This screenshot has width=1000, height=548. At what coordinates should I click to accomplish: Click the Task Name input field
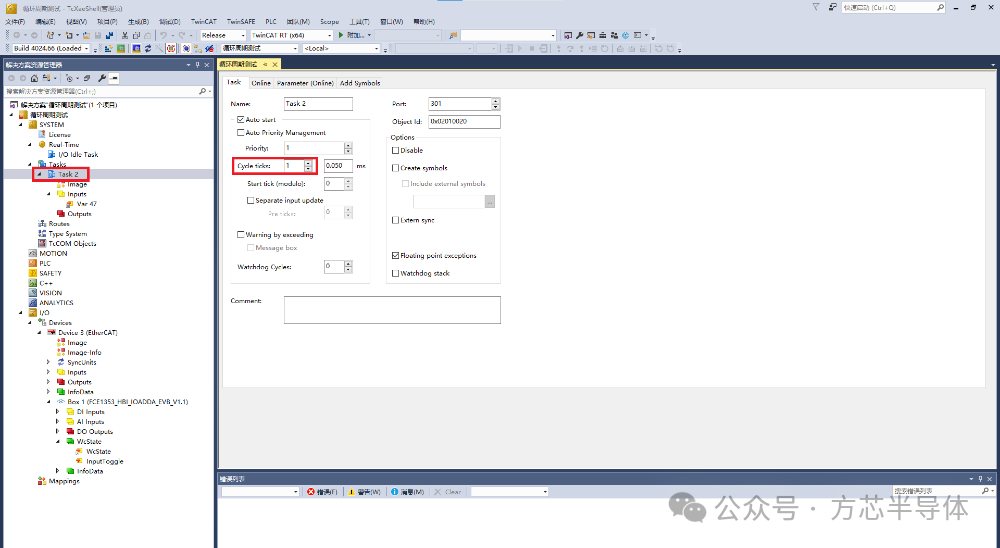click(318, 103)
